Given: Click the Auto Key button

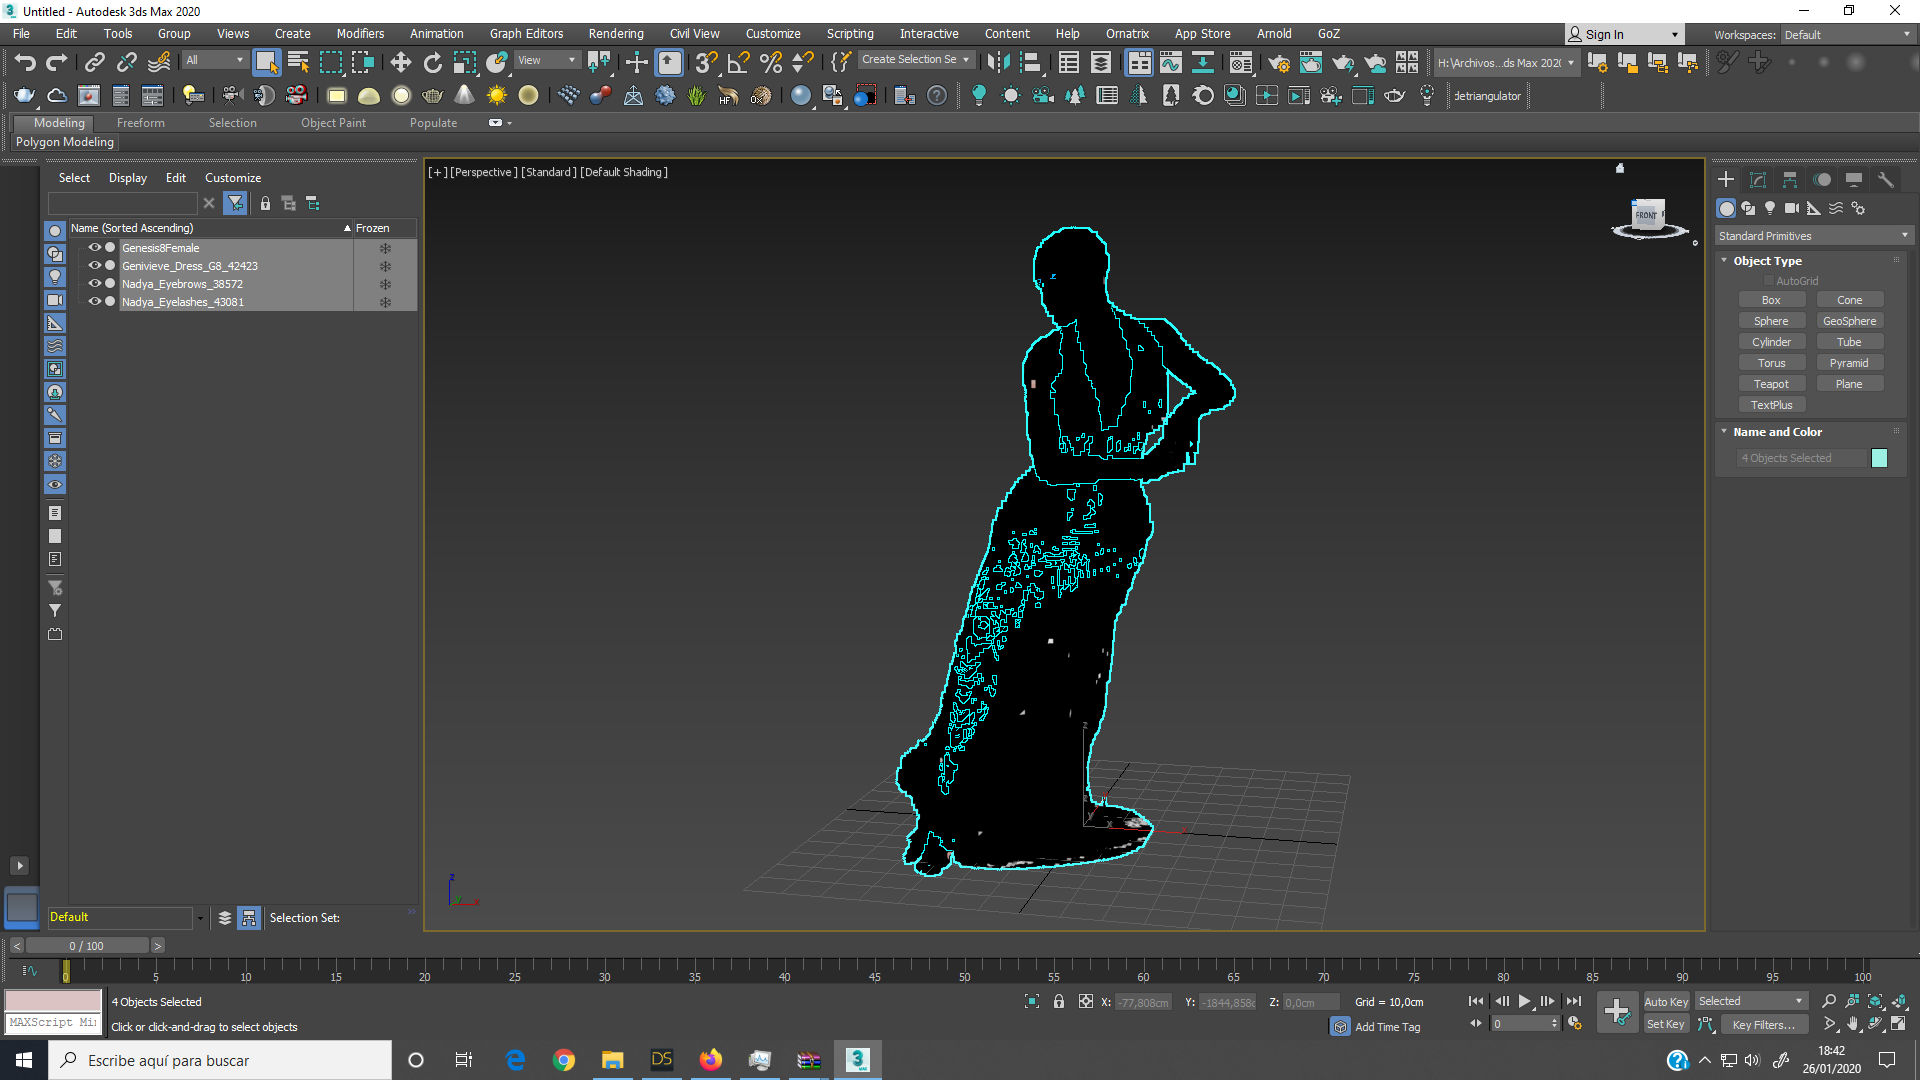Looking at the screenshot, I should click(x=1665, y=1001).
